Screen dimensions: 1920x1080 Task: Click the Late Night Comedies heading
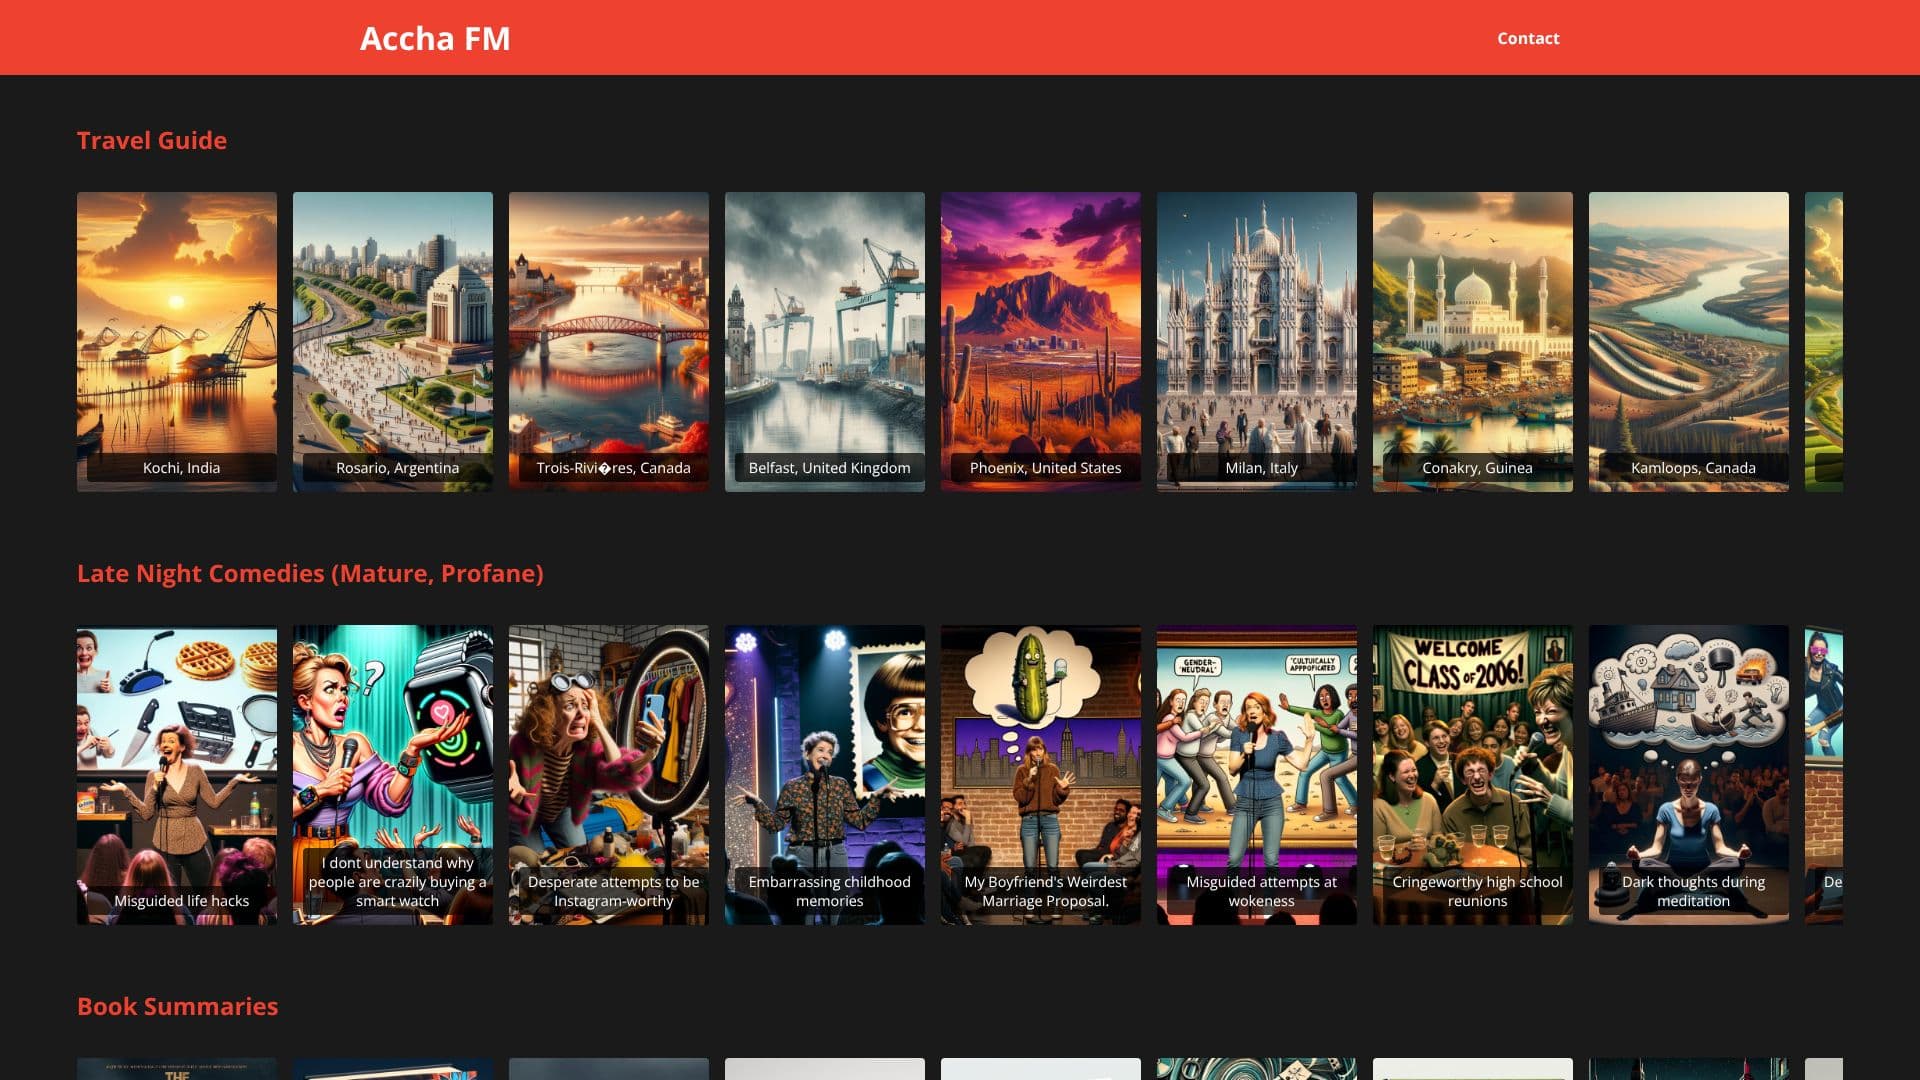[x=310, y=573]
